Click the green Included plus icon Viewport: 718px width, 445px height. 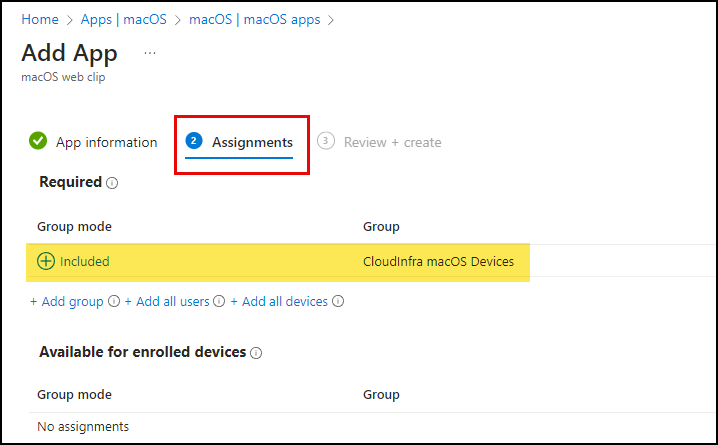[x=46, y=261]
